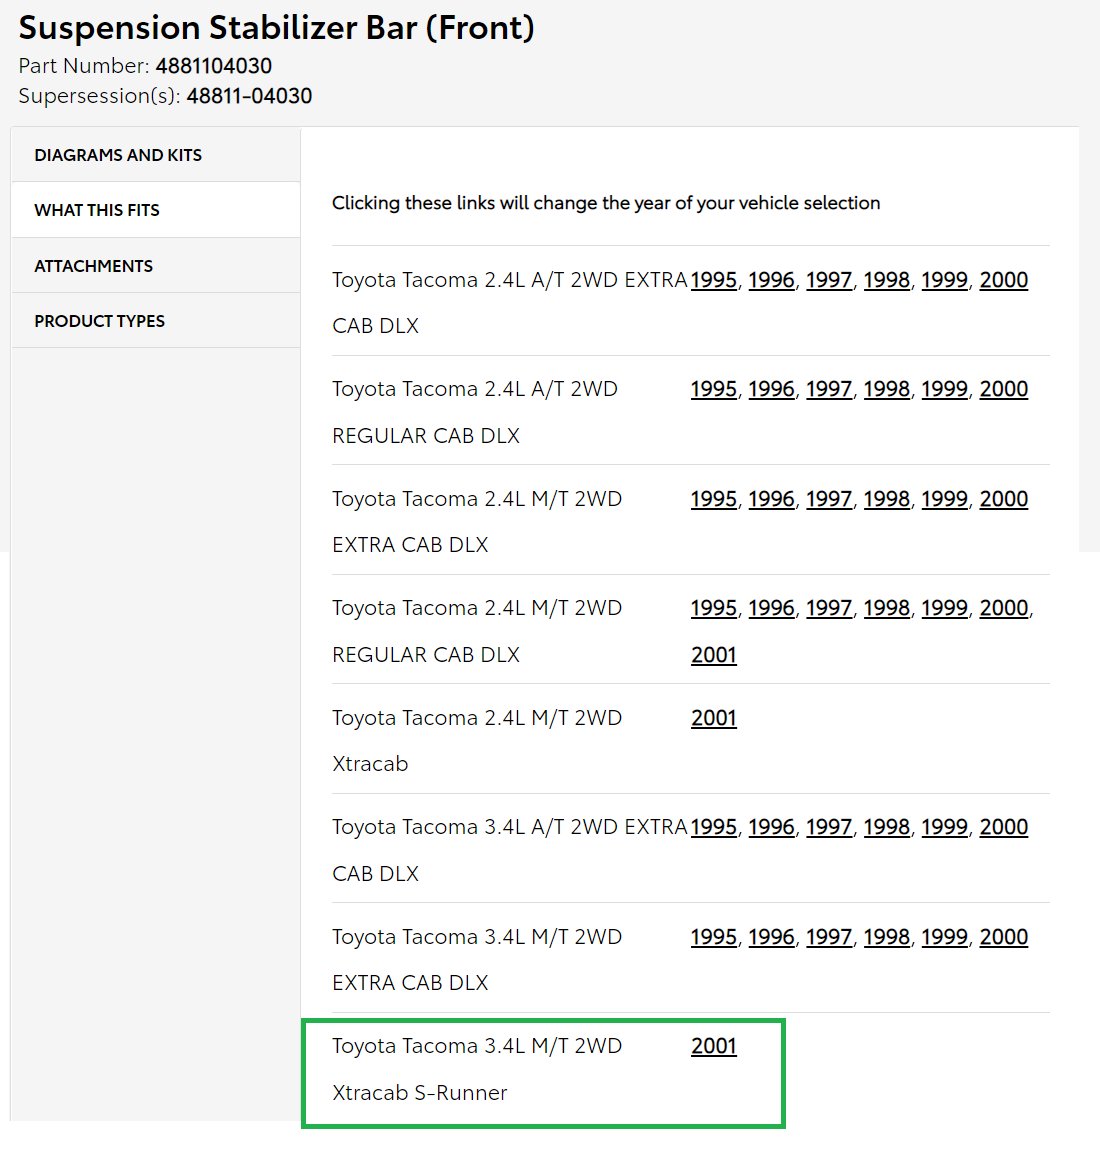1100x1151 pixels.
Task: Open 1995 for 2.4L M/T Regular Cab DLX
Action: [x=713, y=608]
